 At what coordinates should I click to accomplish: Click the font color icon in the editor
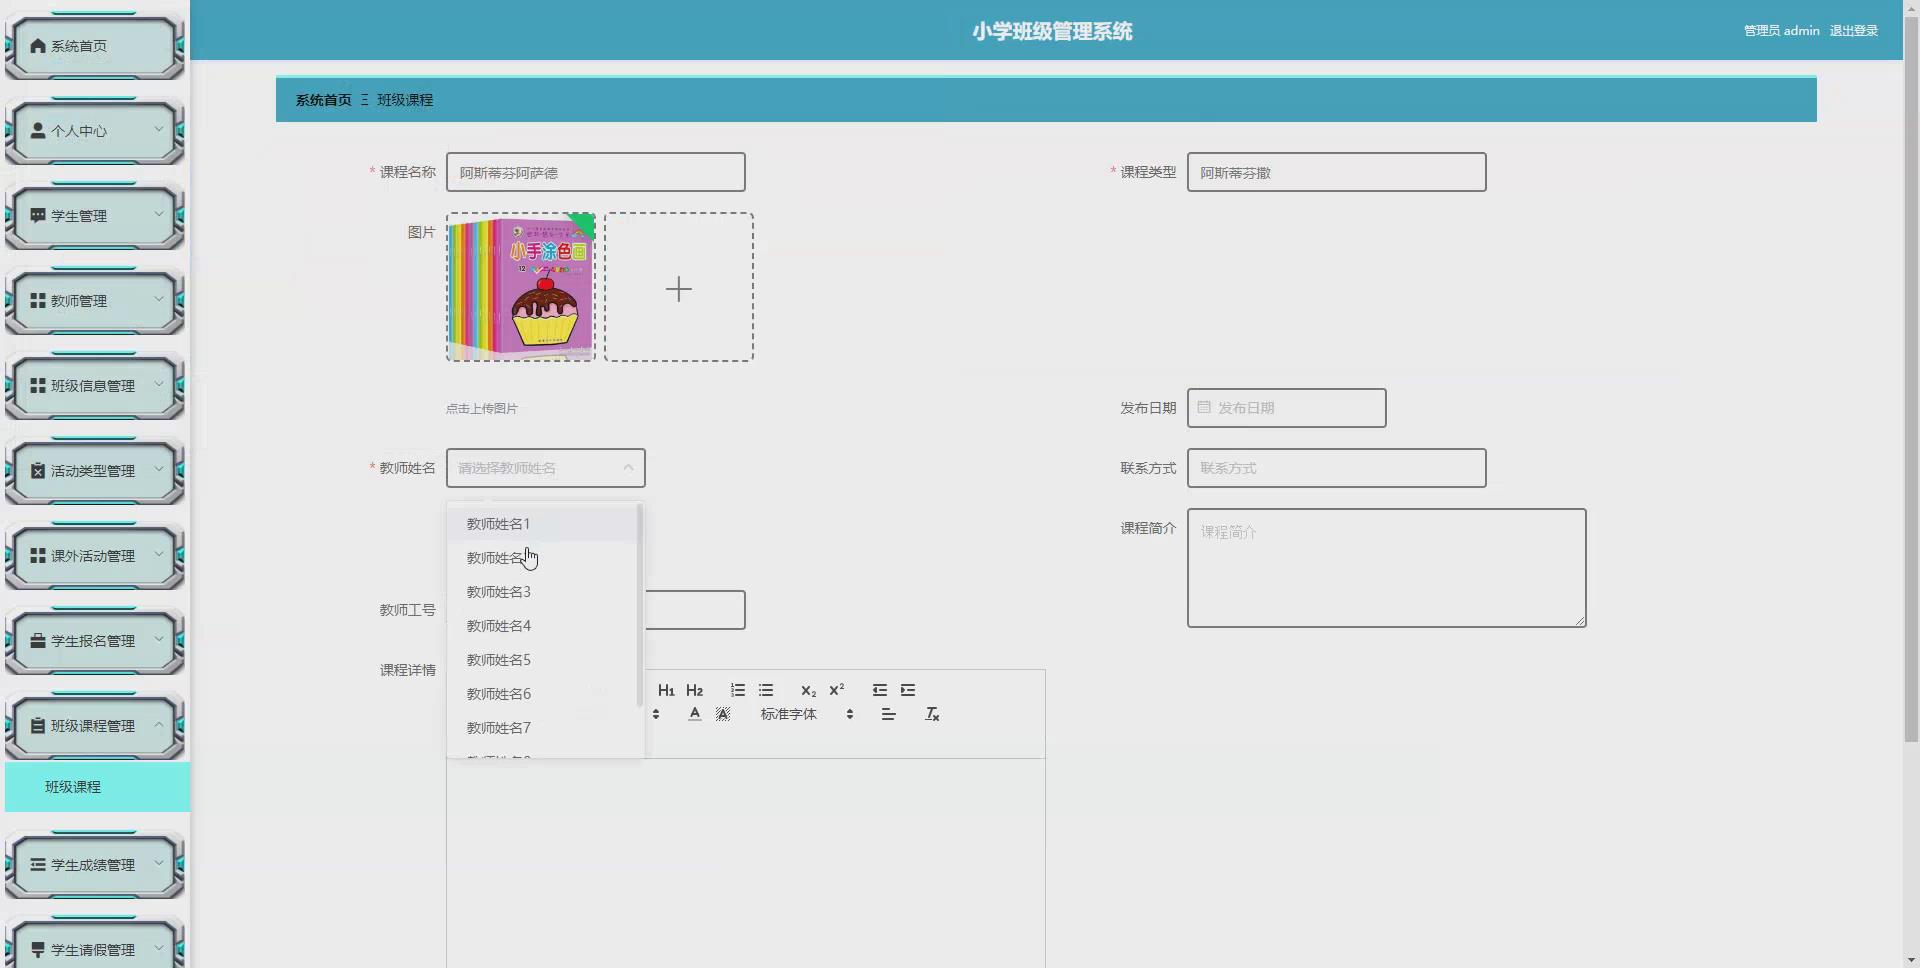point(694,713)
